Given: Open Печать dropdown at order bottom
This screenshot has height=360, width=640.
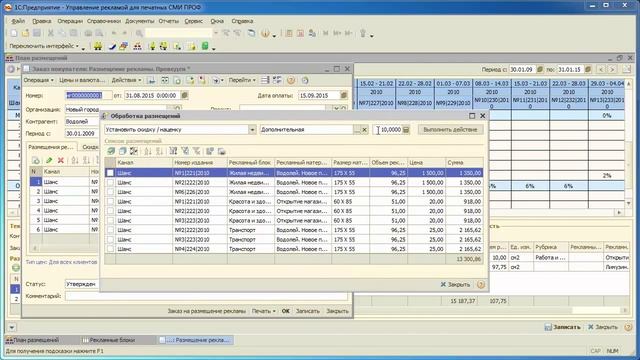Looking at the screenshot, I should pyautogui.click(x=263, y=311).
